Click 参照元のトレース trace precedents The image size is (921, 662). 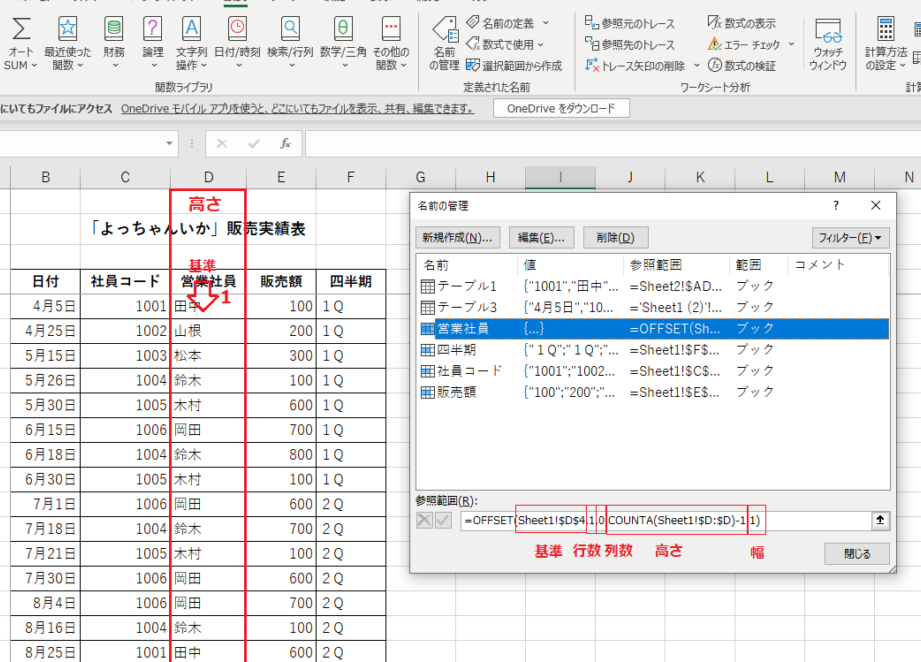click(630, 23)
